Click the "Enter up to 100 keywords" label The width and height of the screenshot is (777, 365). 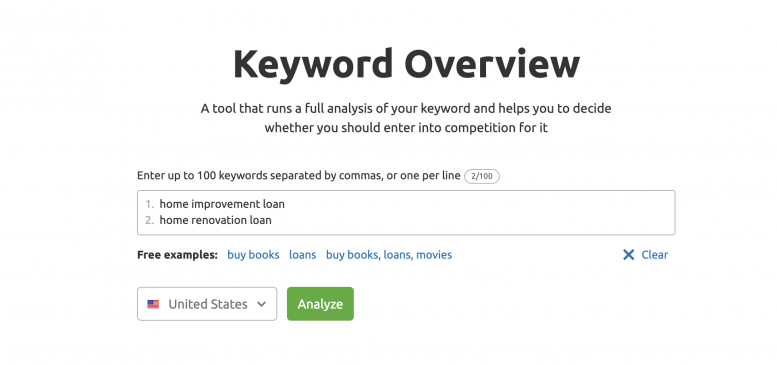[x=299, y=176]
